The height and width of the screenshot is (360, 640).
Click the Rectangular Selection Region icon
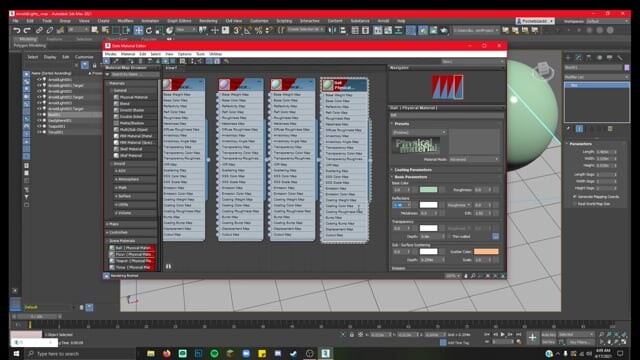click(x=116, y=30)
